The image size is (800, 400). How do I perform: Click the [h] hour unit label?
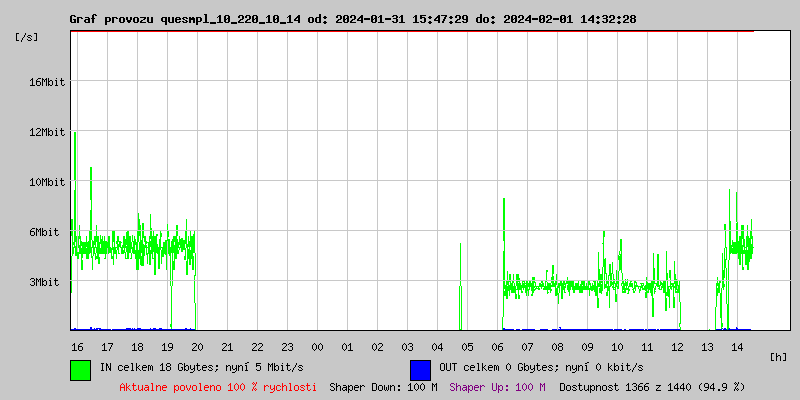(x=779, y=356)
